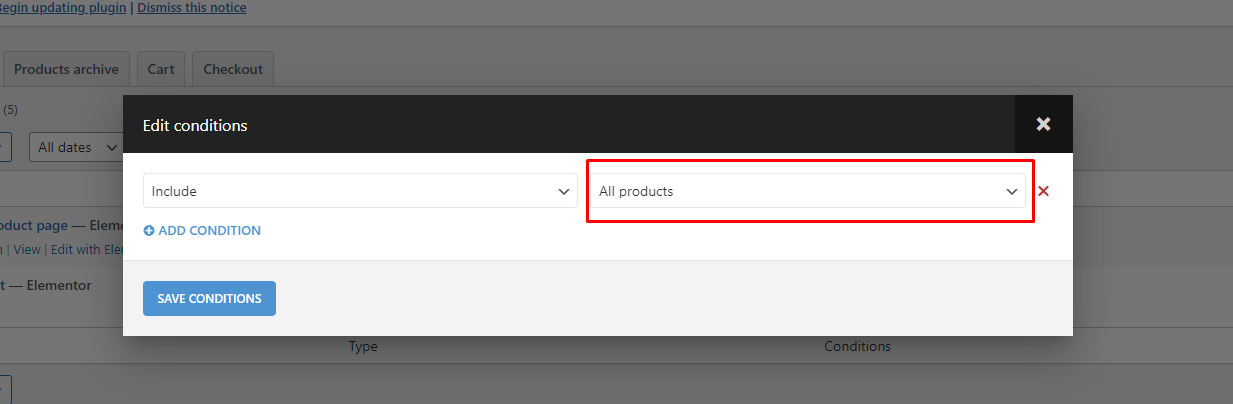Expand the Include chevron arrow

pos(563,191)
